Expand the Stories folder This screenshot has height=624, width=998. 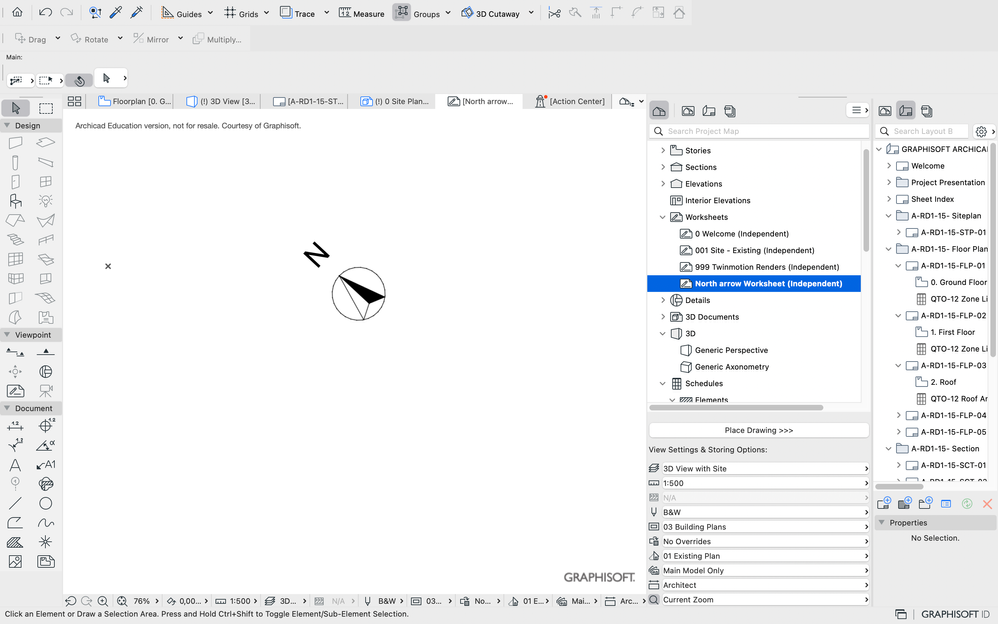663,150
